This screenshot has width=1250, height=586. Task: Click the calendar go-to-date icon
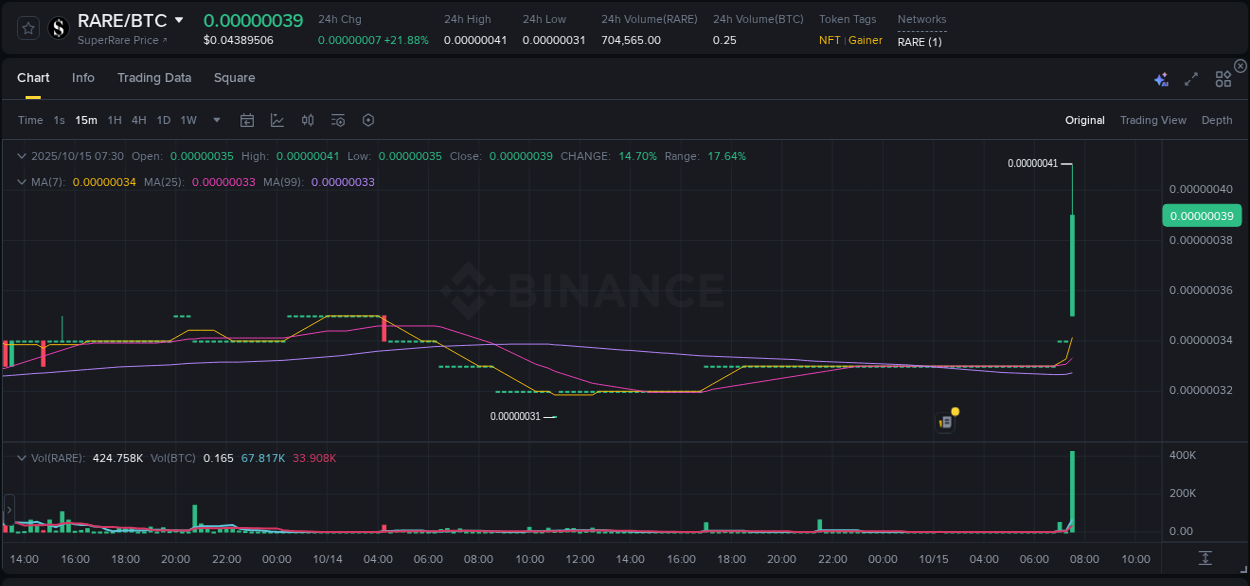pos(247,120)
